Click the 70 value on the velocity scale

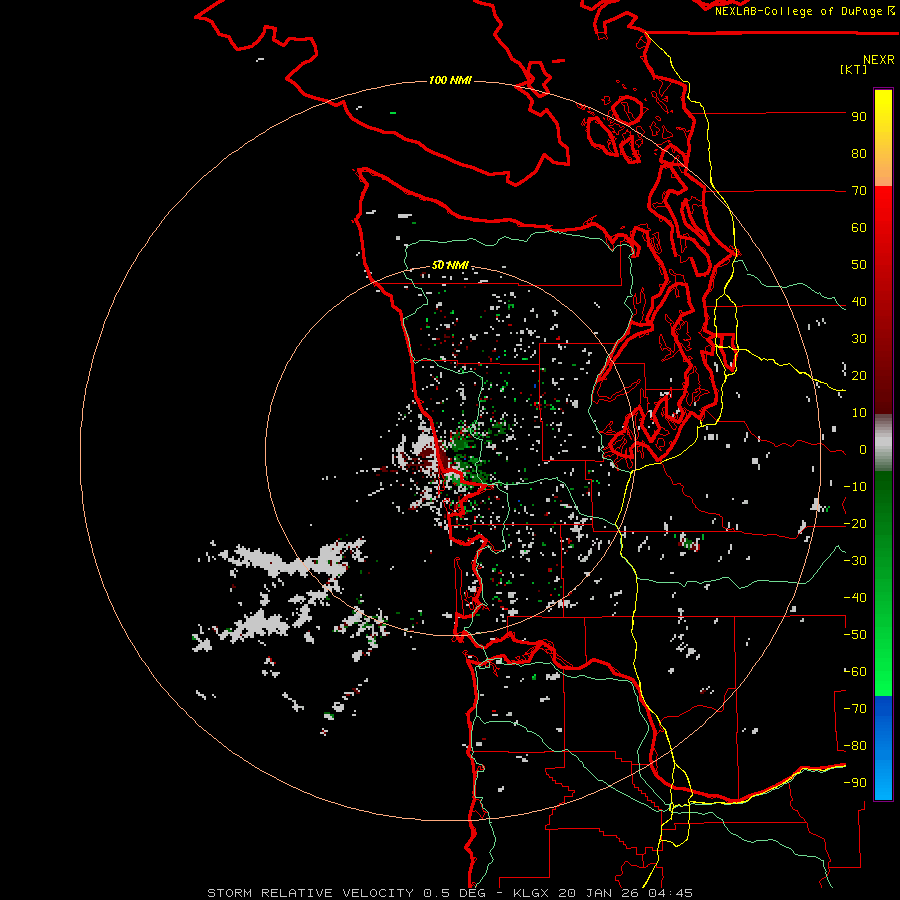coord(859,191)
